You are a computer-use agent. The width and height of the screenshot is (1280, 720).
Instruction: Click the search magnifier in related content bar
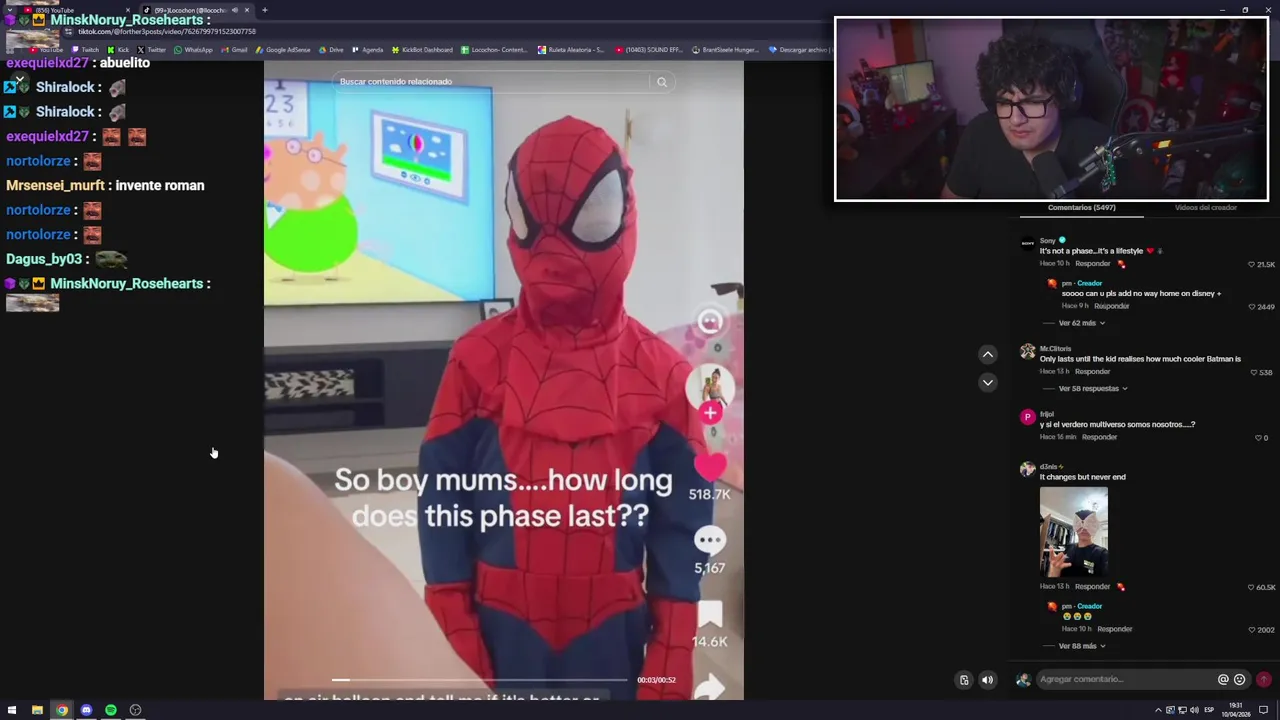(x=661, y=82)
